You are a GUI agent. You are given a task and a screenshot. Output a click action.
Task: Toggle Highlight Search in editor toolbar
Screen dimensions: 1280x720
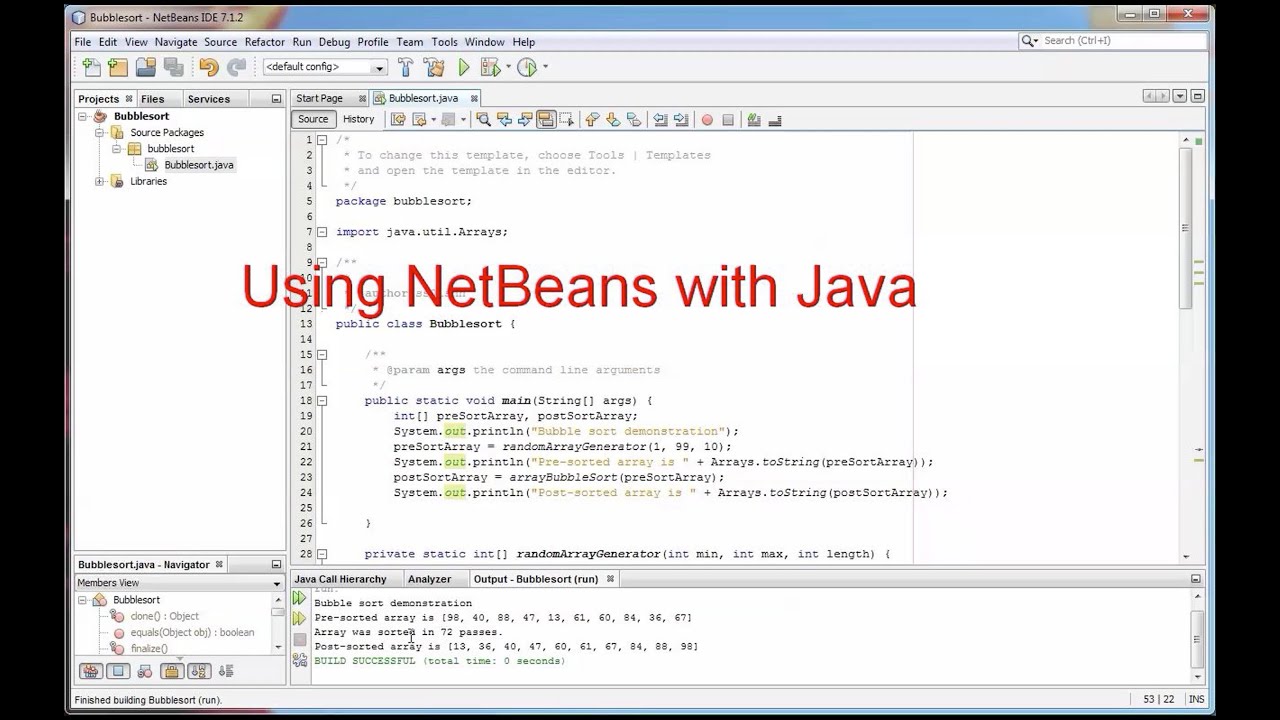tap(546, 119)
